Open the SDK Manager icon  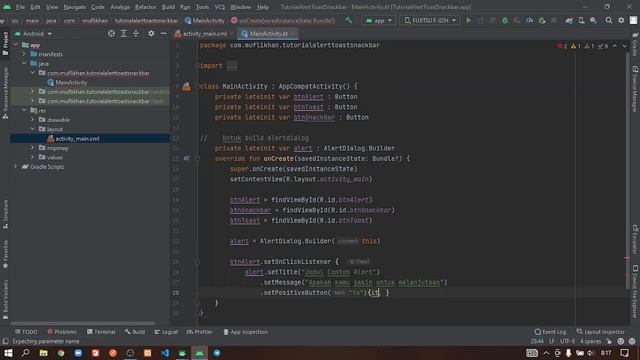click(593, 20)
